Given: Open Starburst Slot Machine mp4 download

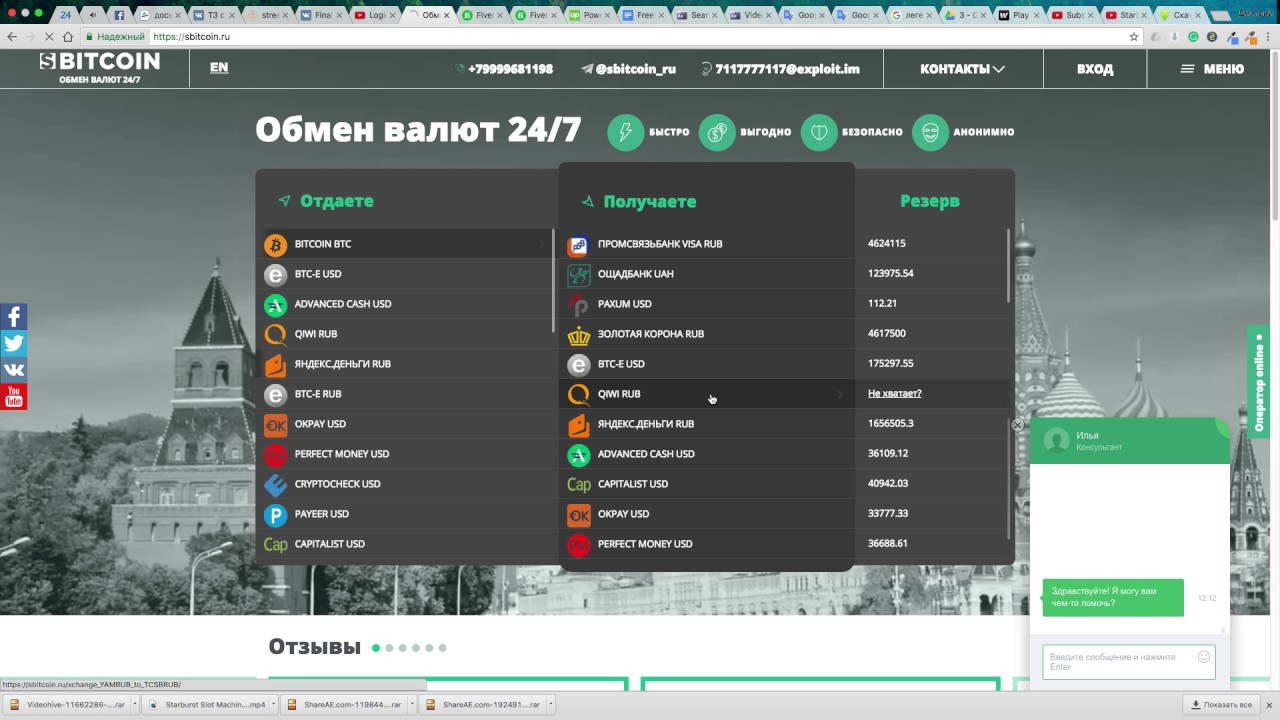Looking at the screenshot, I should tap(208, 705).
